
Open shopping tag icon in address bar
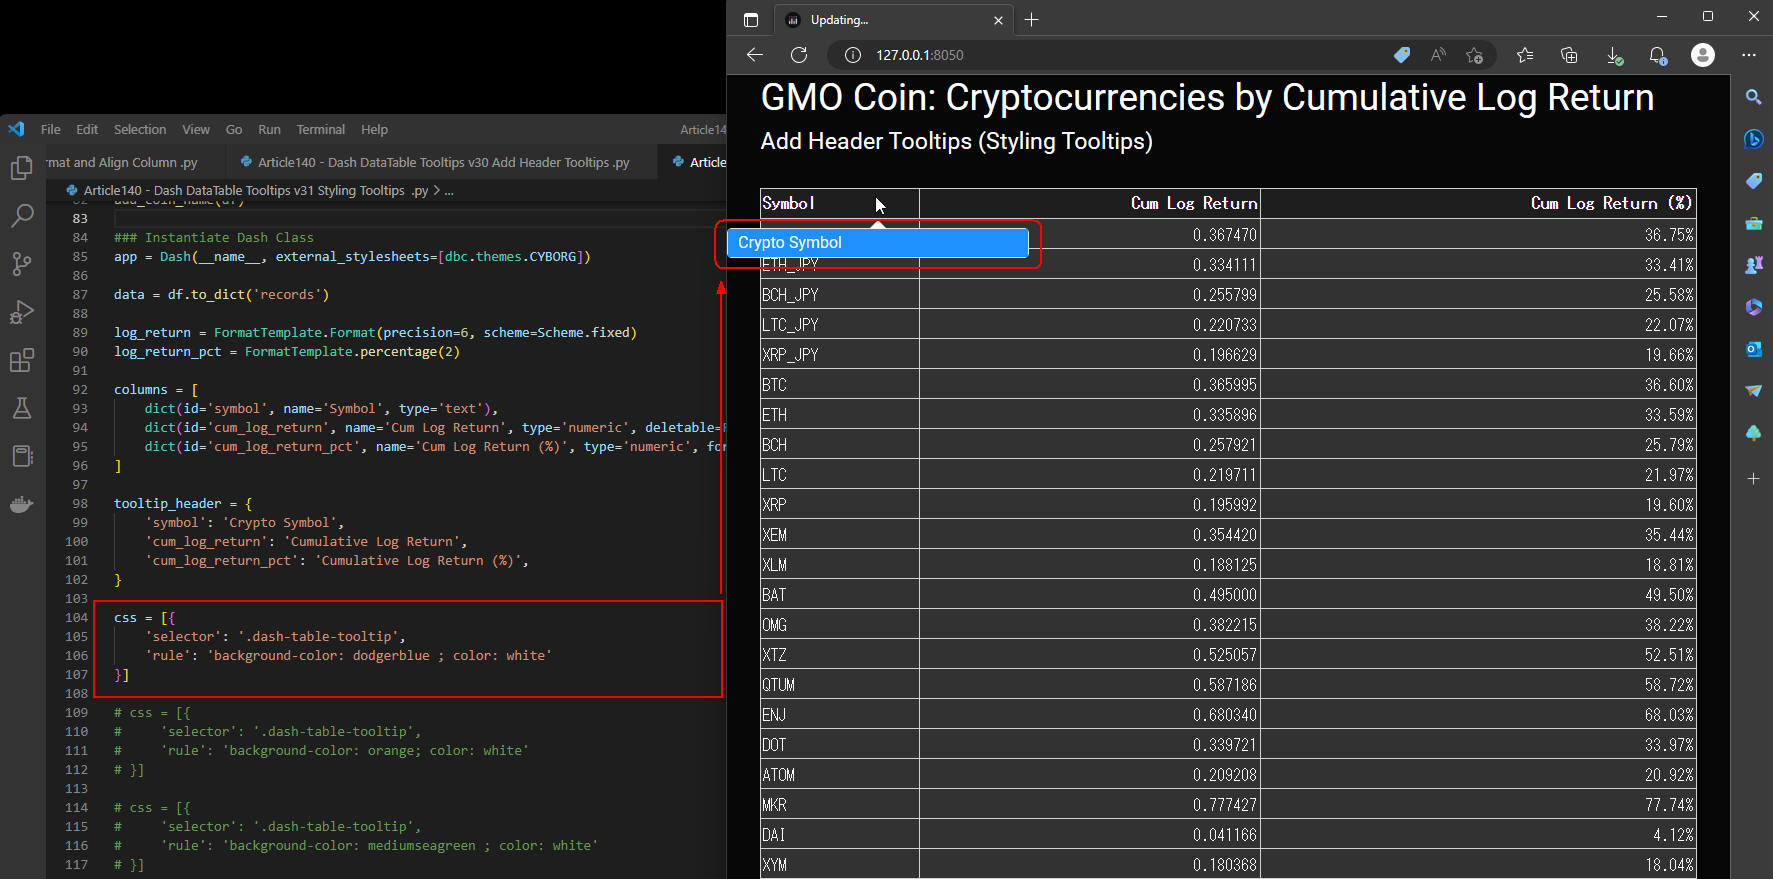point(1402,55)
